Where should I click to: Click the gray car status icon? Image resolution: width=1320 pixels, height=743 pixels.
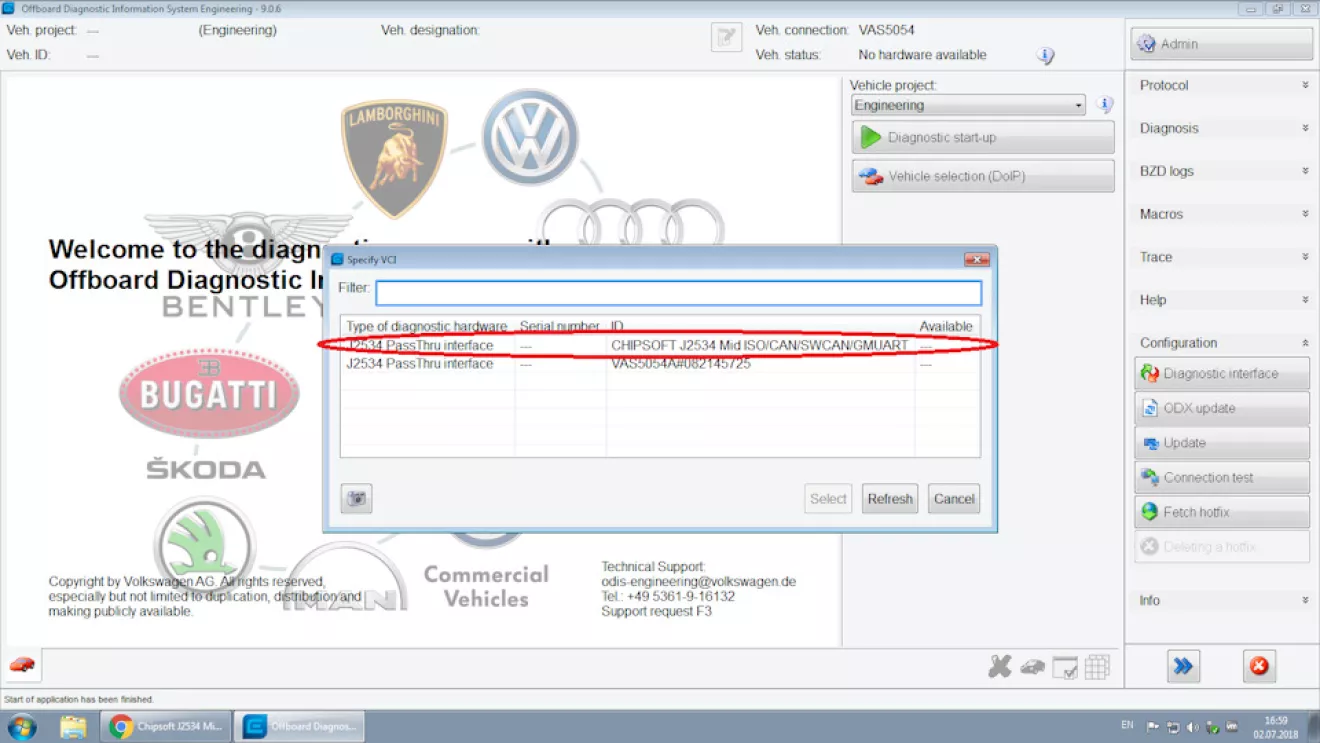[1032, 667]
